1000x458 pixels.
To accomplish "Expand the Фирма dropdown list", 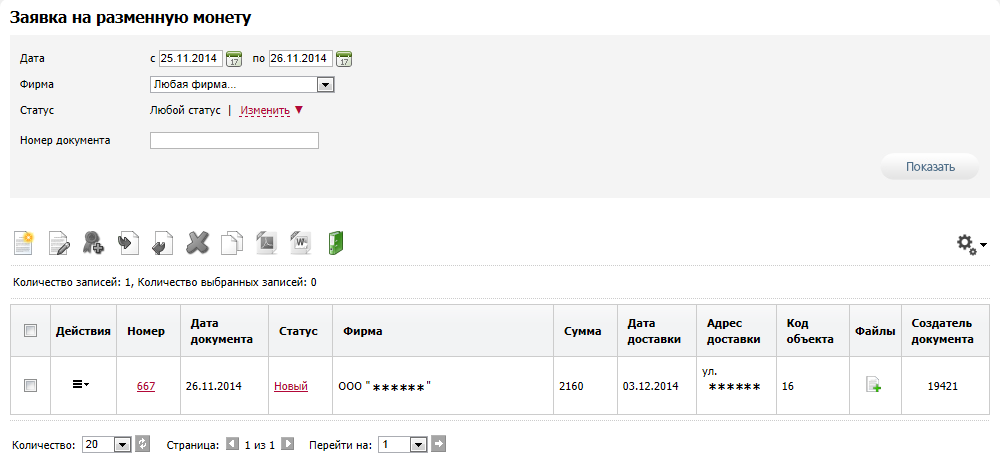I will (x=326, y=85).
